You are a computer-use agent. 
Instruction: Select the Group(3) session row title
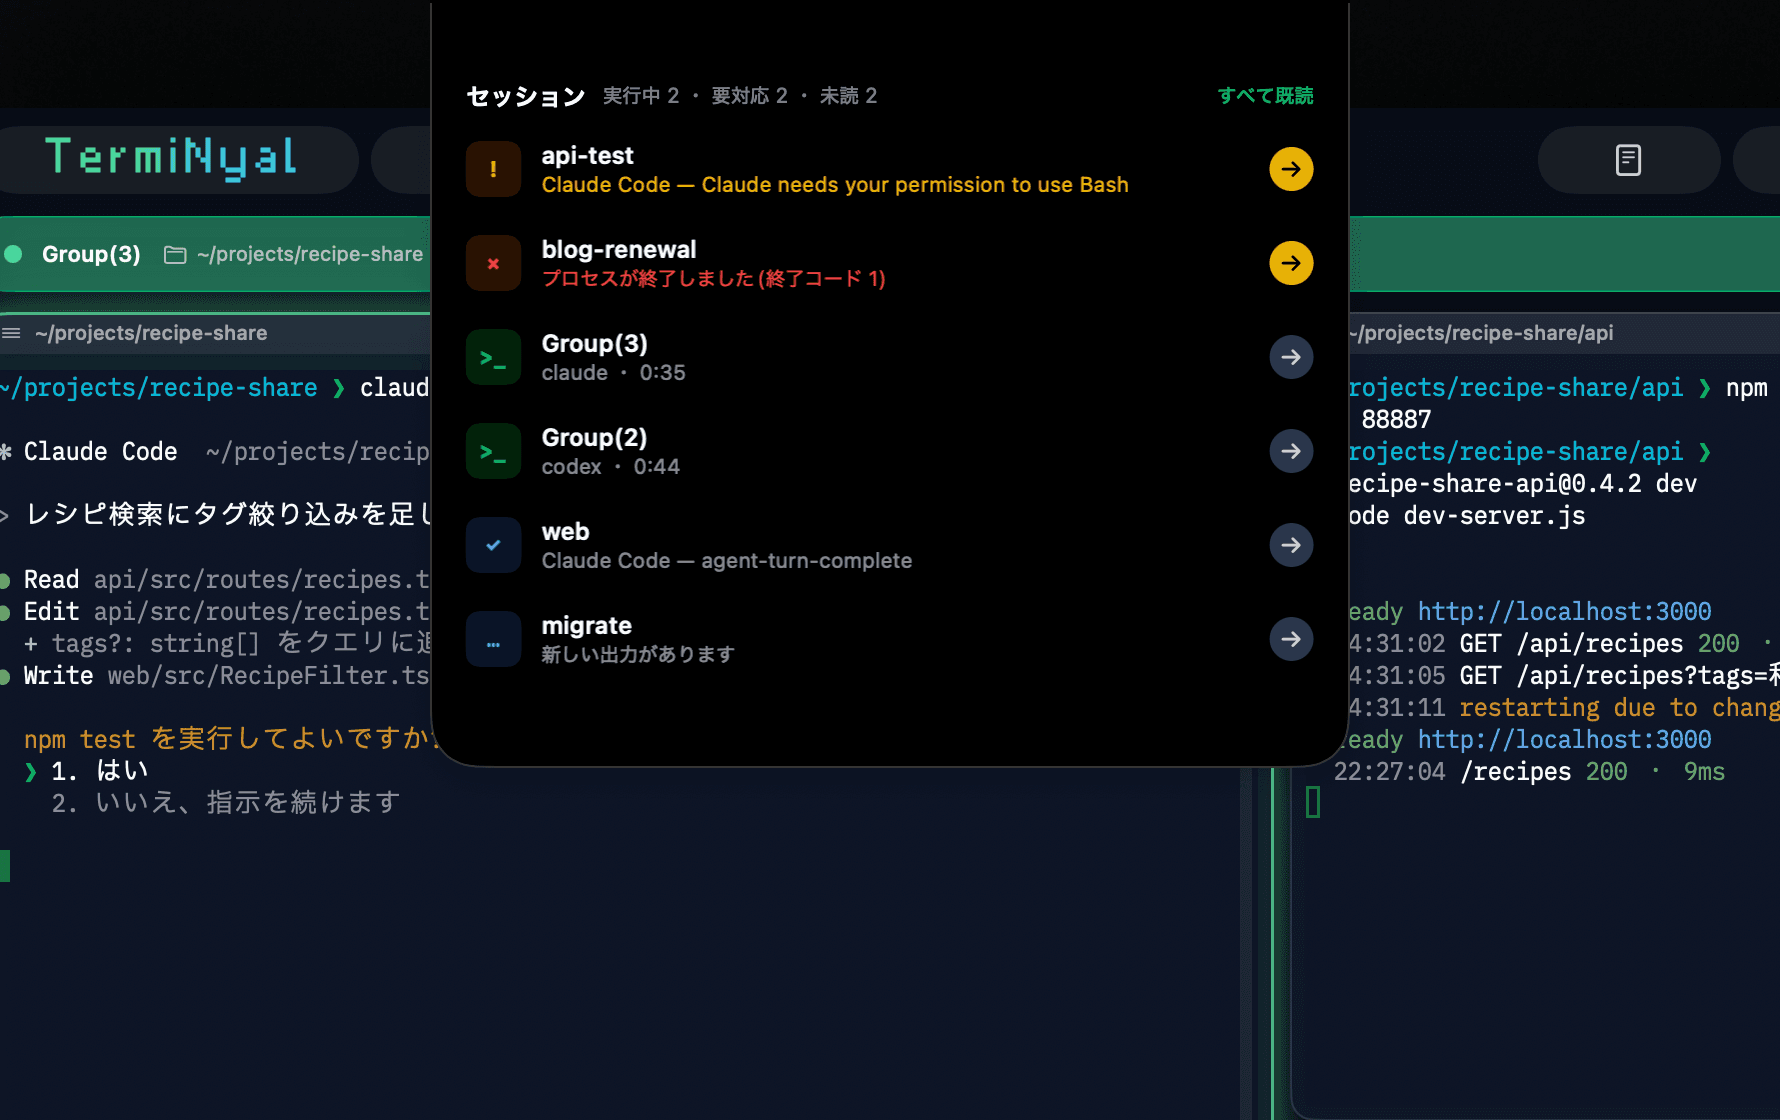pyautogui.click(x=594, y=344)
